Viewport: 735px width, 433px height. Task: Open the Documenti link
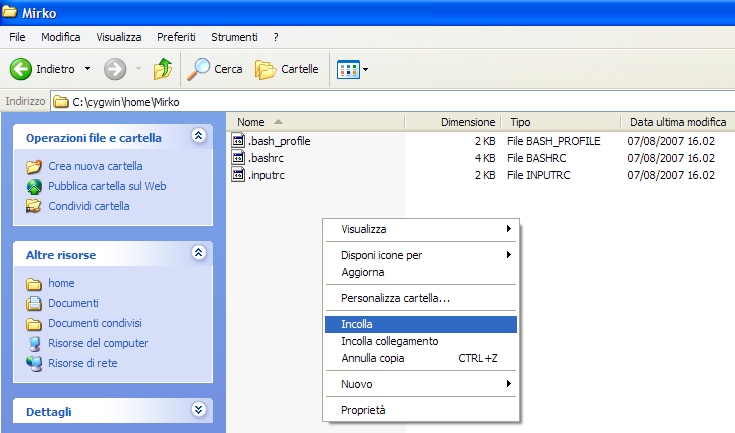[x=73, y=303]
